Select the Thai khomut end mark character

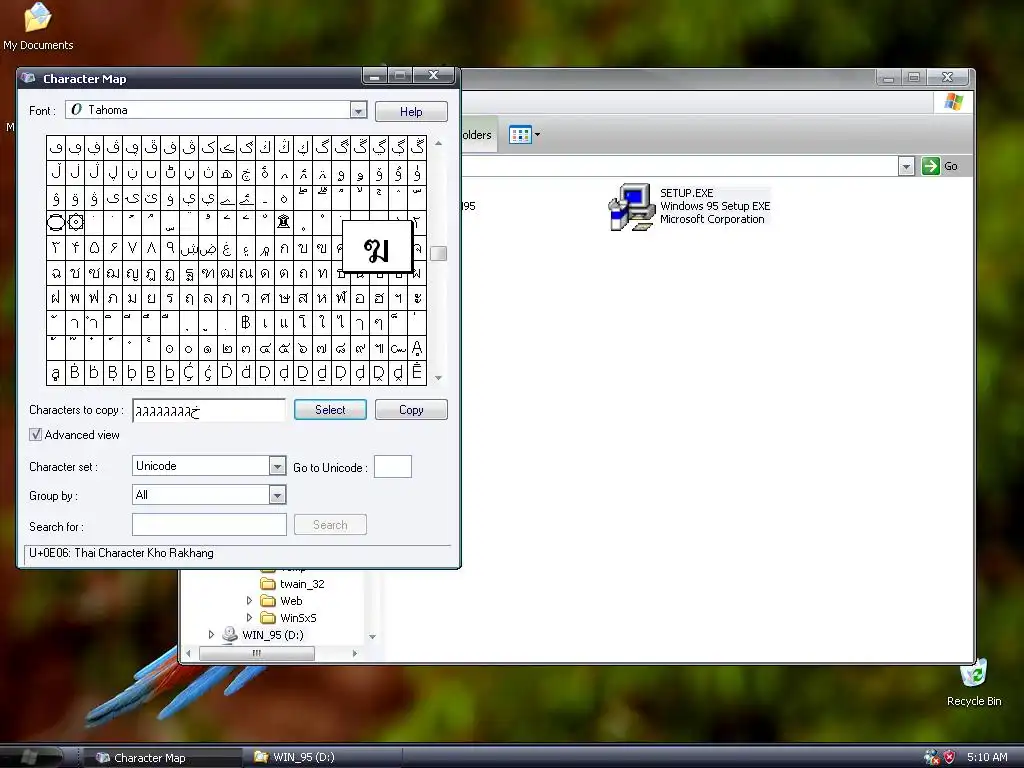398,348
